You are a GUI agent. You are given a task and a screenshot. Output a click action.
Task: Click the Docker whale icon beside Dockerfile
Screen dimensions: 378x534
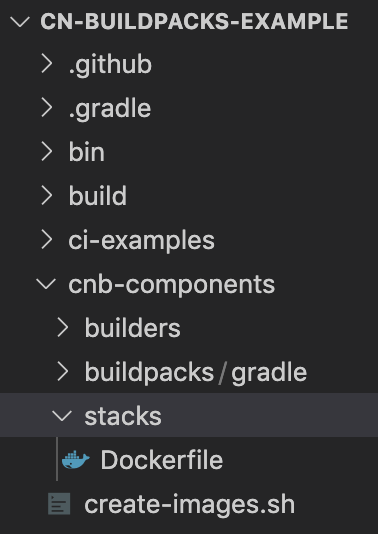click(x=76, y=460)
